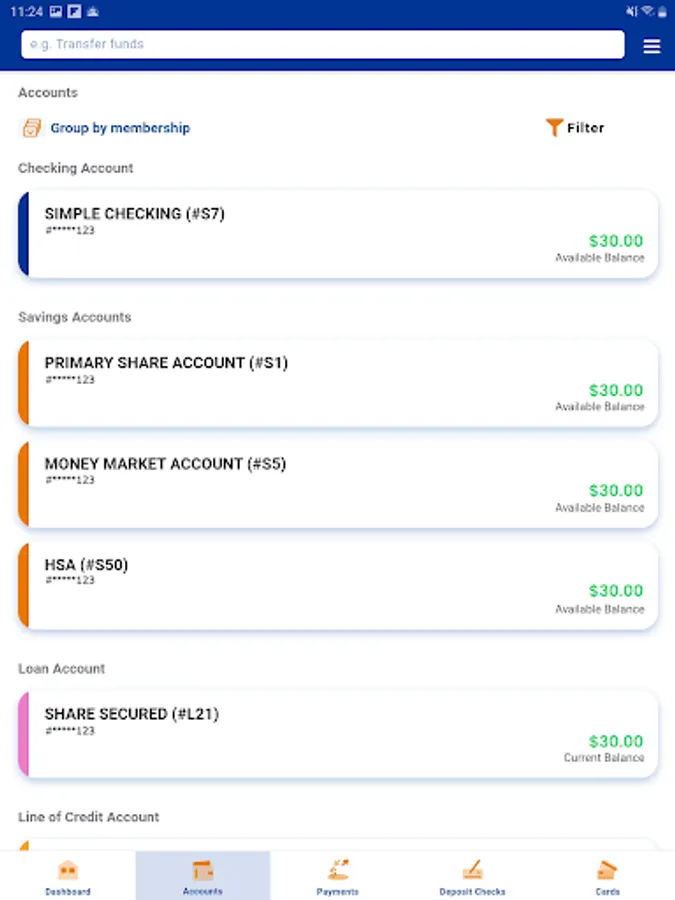The image size is (675, 900).
Task: Switch to Payments tab label
Action: point(338,891)
